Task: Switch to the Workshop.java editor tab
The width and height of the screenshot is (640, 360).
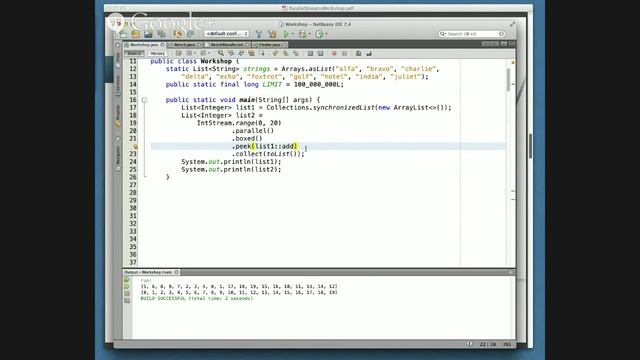Action: pyautogui.click(x=144, y=44)
